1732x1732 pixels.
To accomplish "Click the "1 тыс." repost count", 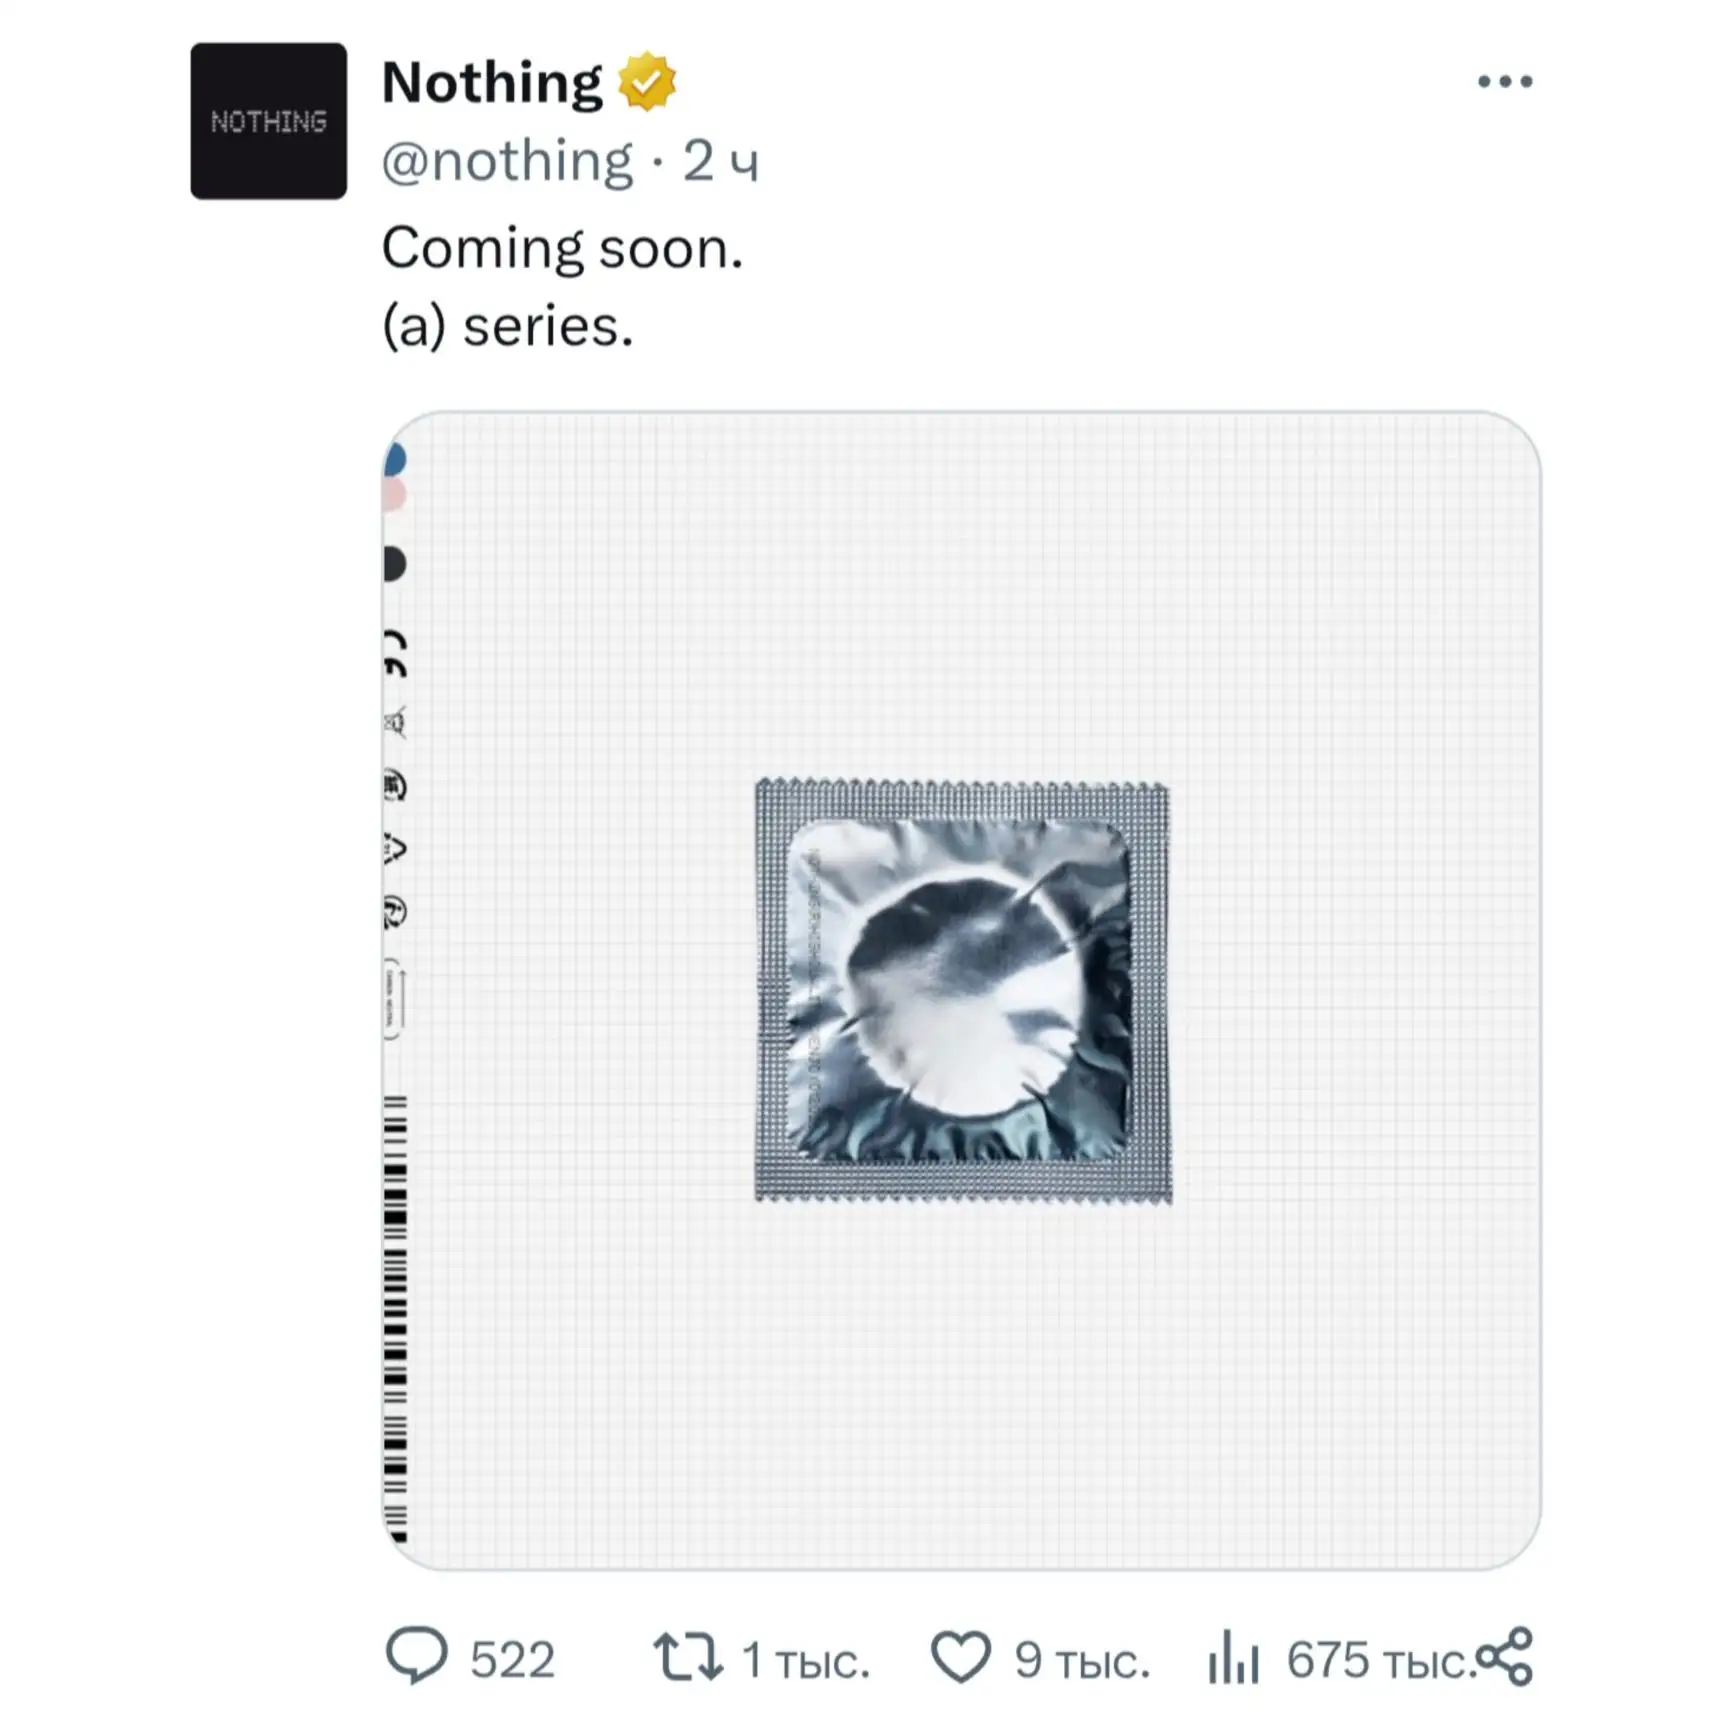I will (x=805, y=1660).
